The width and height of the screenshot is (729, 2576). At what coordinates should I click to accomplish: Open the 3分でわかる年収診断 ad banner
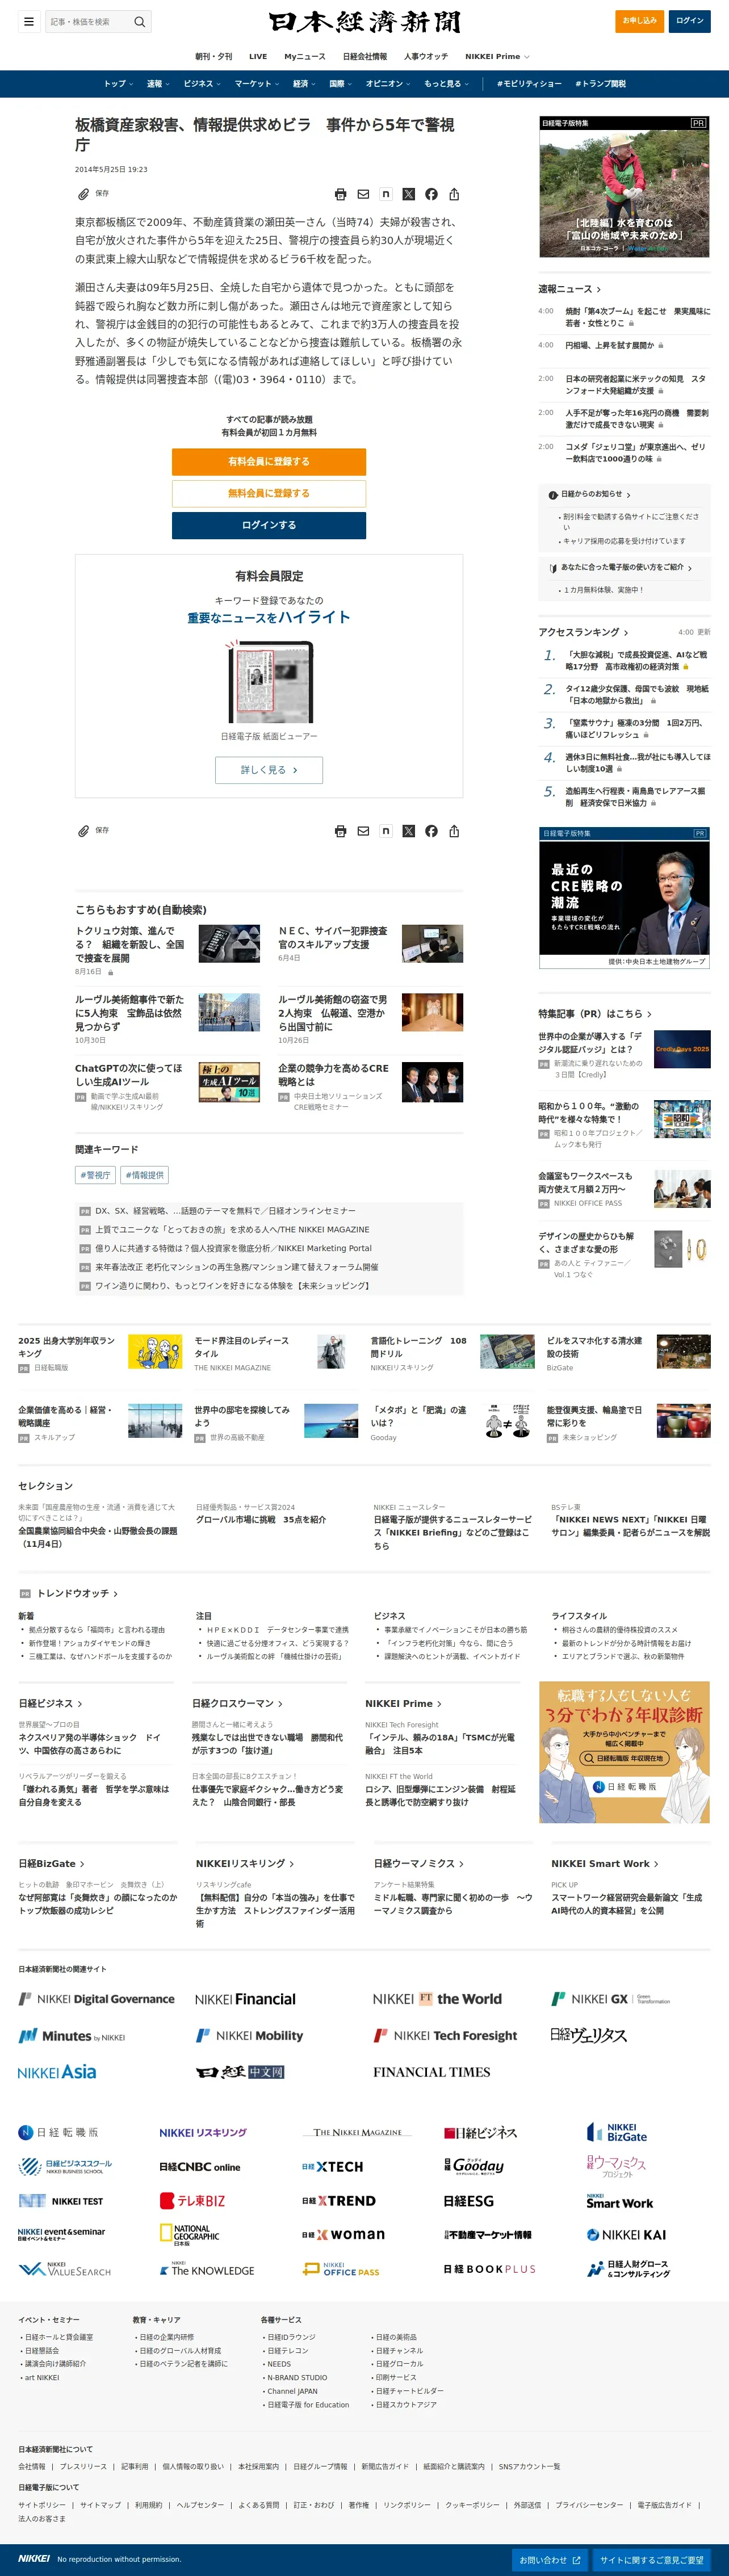coord(624,1751)
